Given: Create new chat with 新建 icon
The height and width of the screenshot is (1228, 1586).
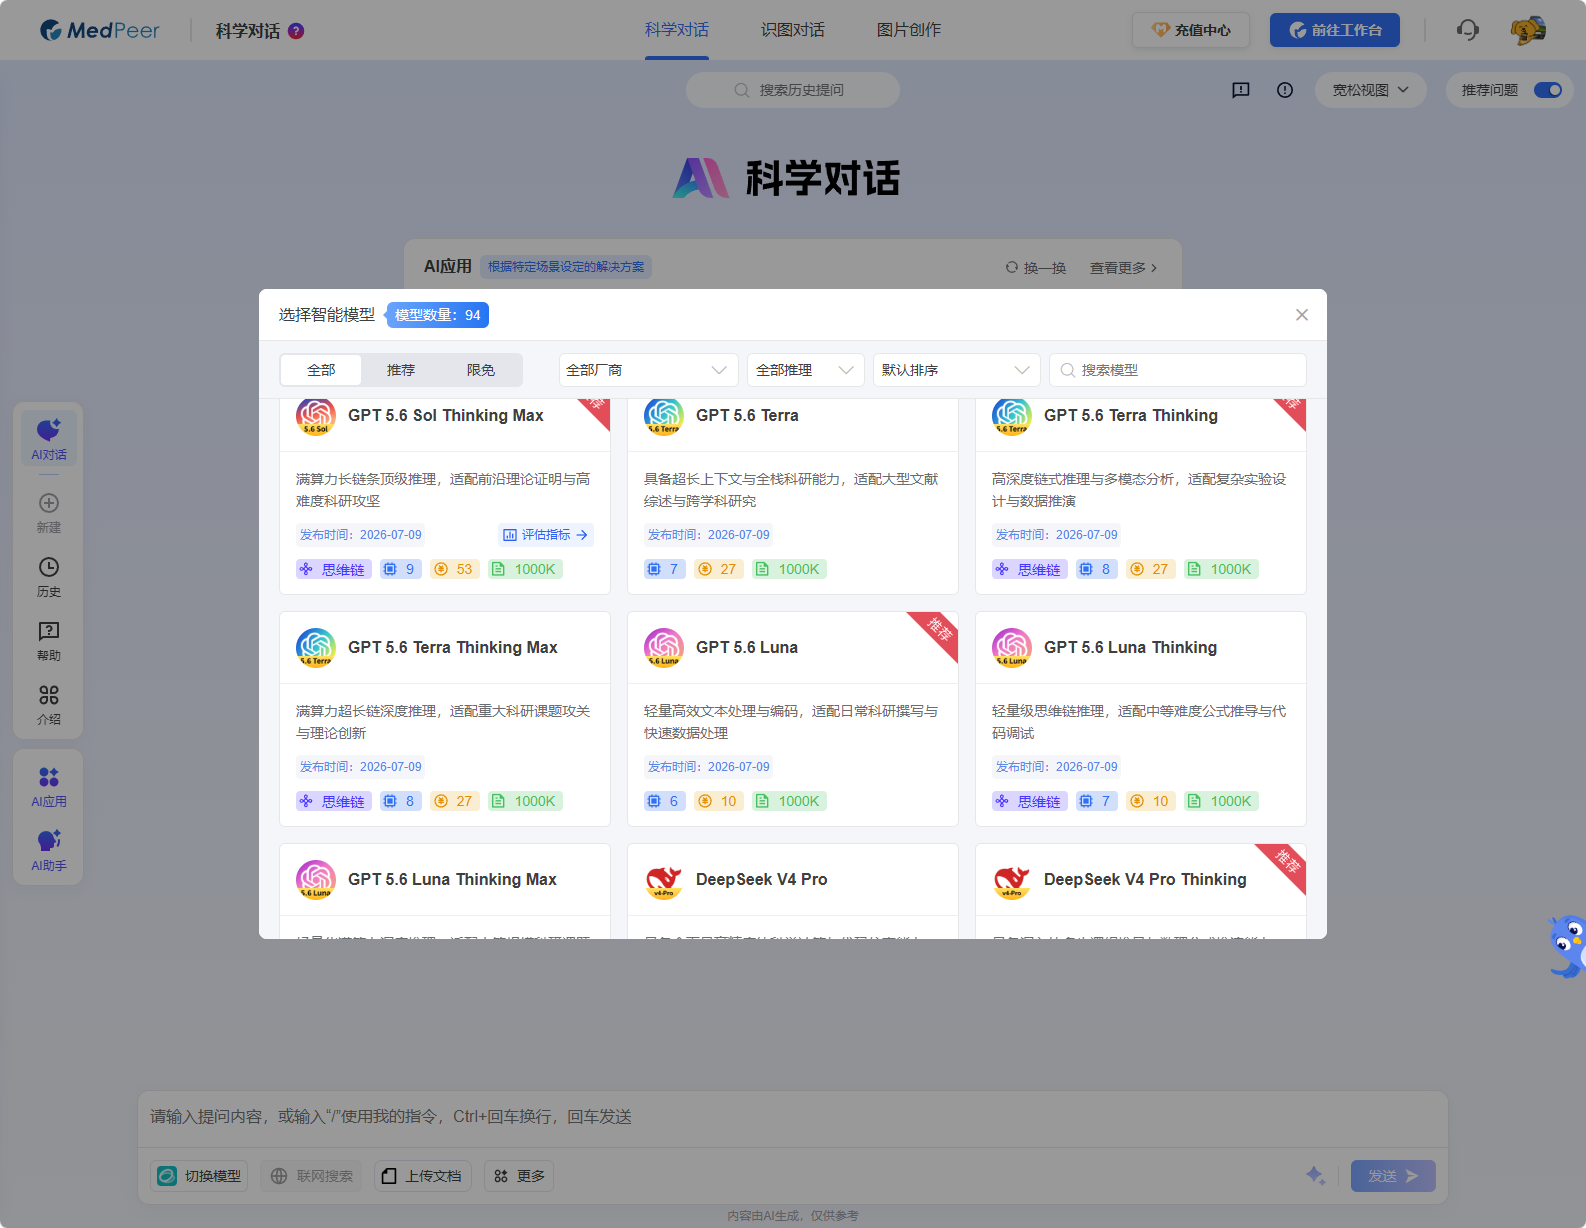Looking at the screenshot, I should [49, 513].
